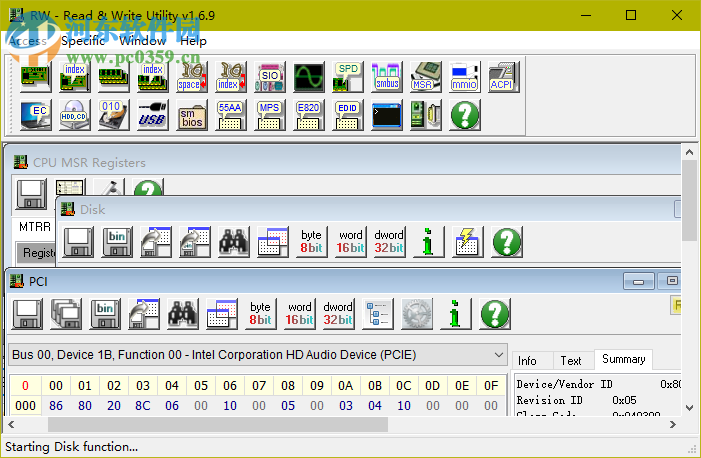
Task: Open the Embedded Controller (EC) tool
Action: point(37,114)
